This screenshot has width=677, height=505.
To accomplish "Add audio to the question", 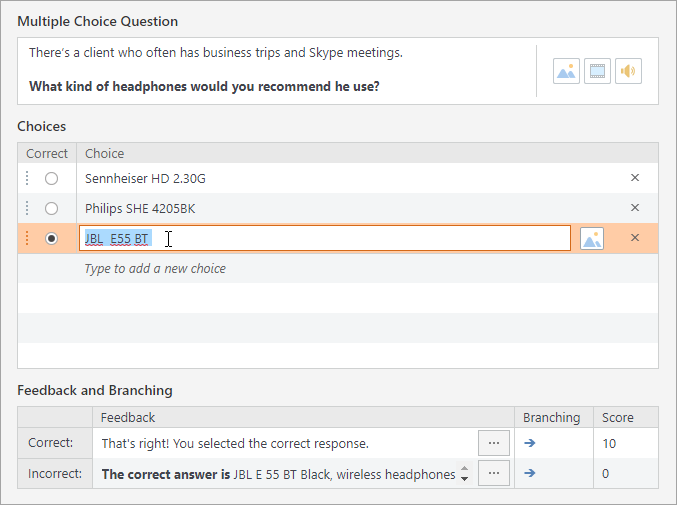I will 628,71.
